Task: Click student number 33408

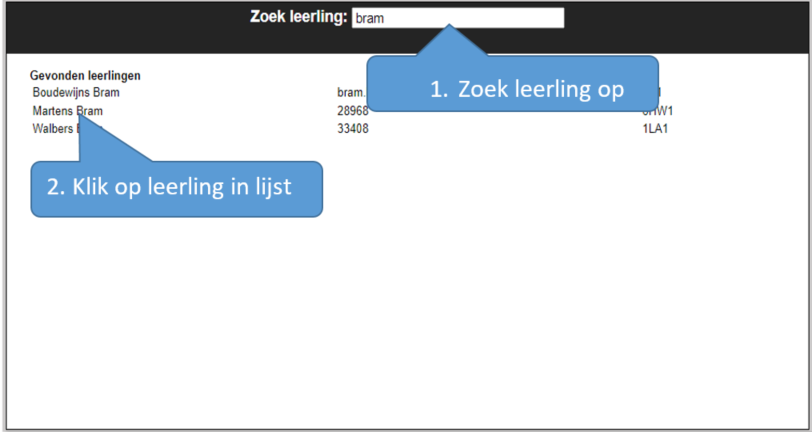Action: (x=353, y=129)
